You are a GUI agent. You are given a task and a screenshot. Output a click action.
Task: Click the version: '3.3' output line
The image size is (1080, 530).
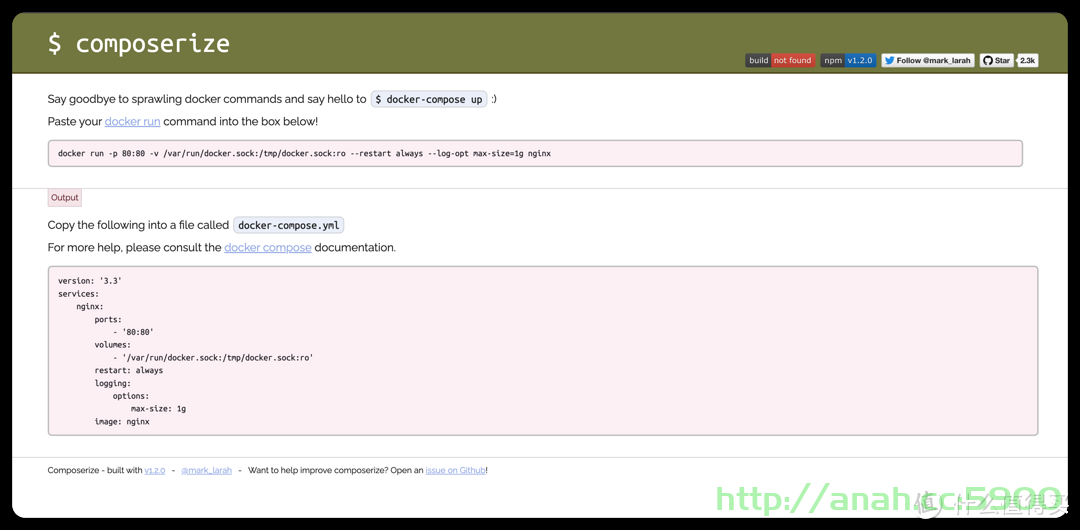click(90, 281)
